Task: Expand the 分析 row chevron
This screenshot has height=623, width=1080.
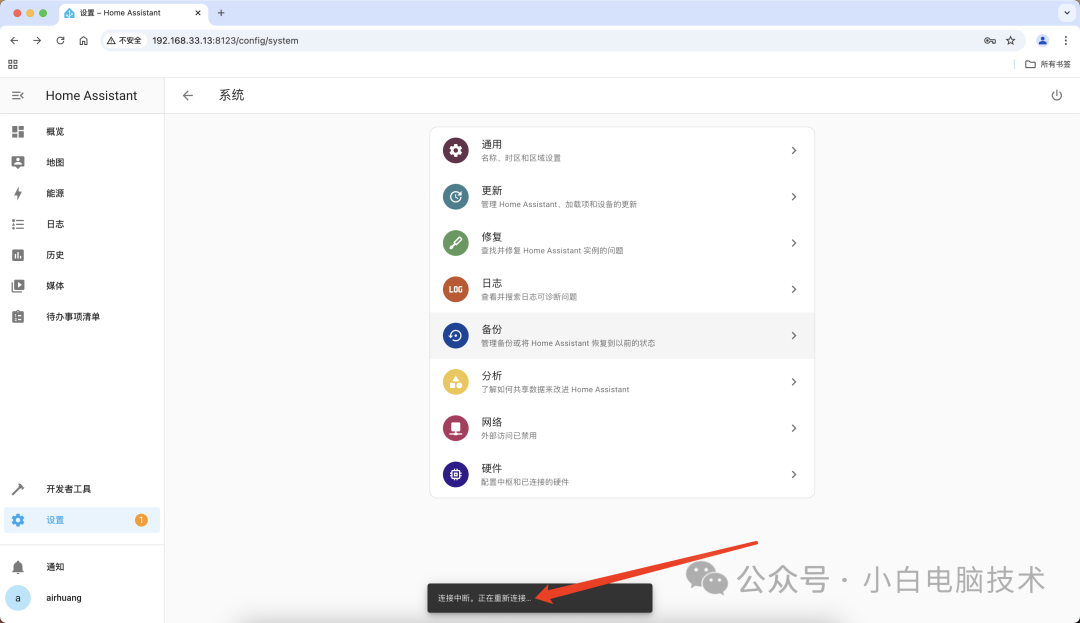Action: point(793,382)
